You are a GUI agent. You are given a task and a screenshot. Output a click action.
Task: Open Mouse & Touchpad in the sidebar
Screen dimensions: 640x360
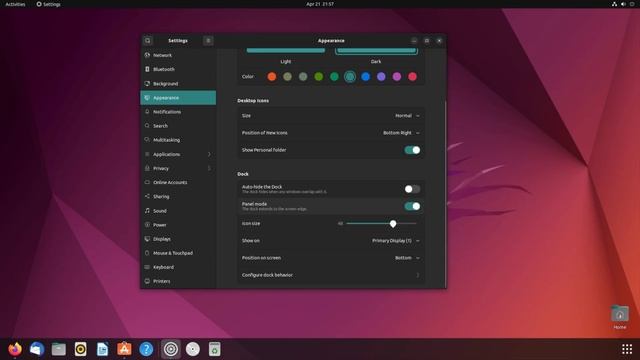[178, 253]
